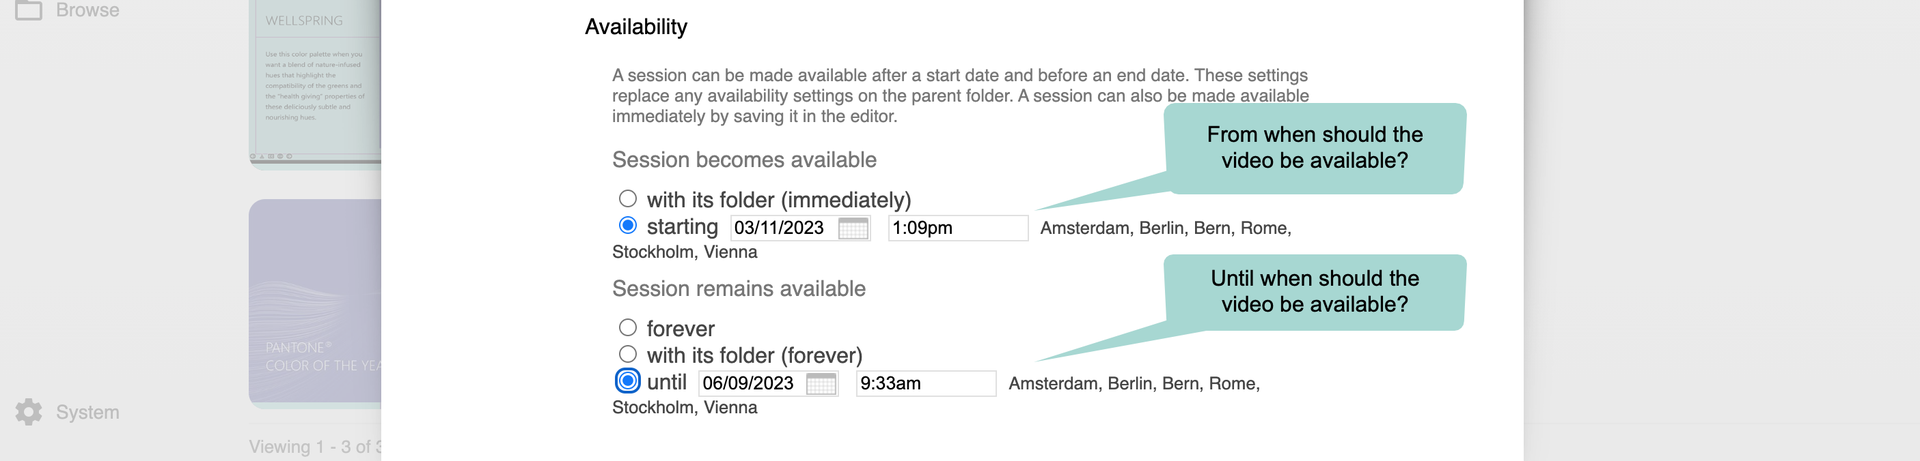The image size is (1920, 461).
Task: Click the Availability section heading
Action: (636, 27)
